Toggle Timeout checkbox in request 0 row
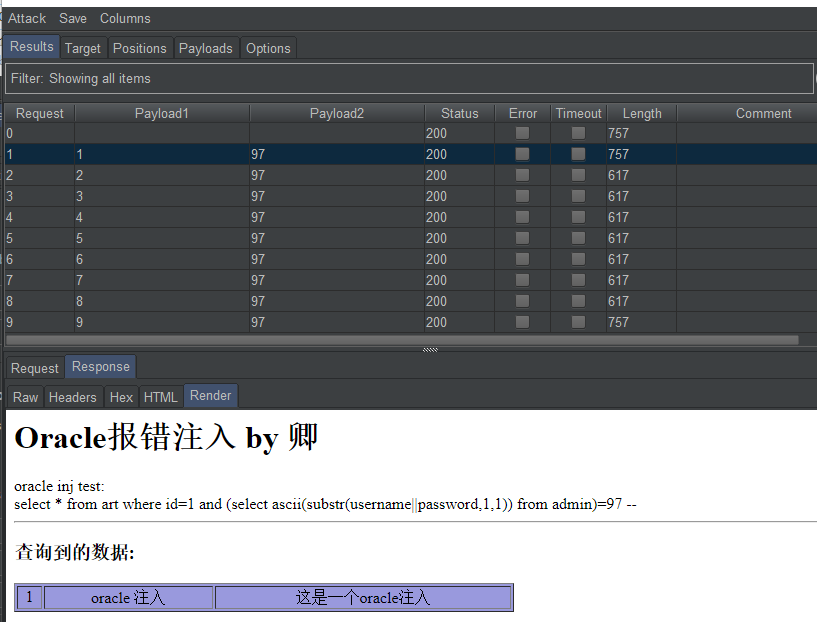 point(578,133)
